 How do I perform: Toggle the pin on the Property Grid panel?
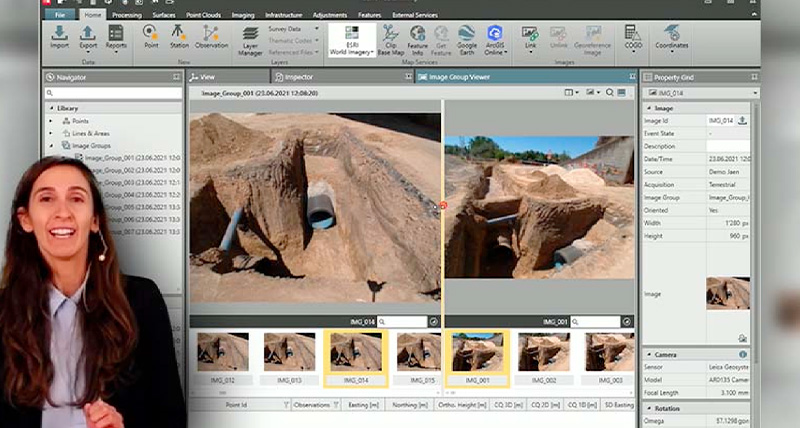click(x=754, y=77)
